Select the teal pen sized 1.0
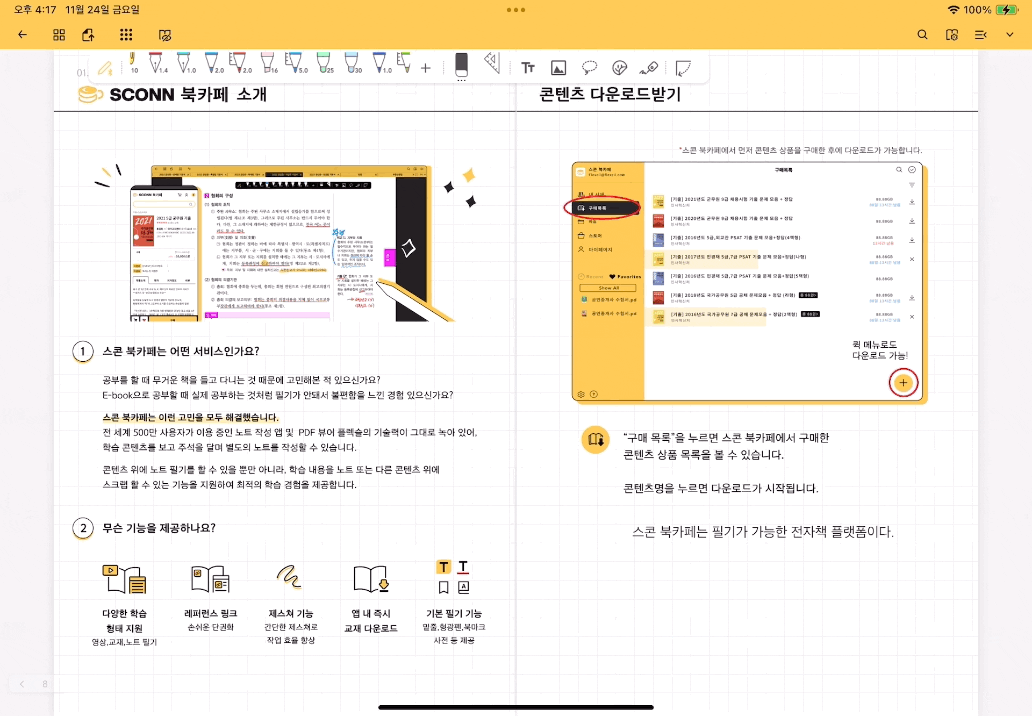This screenshot has width=1032, height=716. pos(185,63)
